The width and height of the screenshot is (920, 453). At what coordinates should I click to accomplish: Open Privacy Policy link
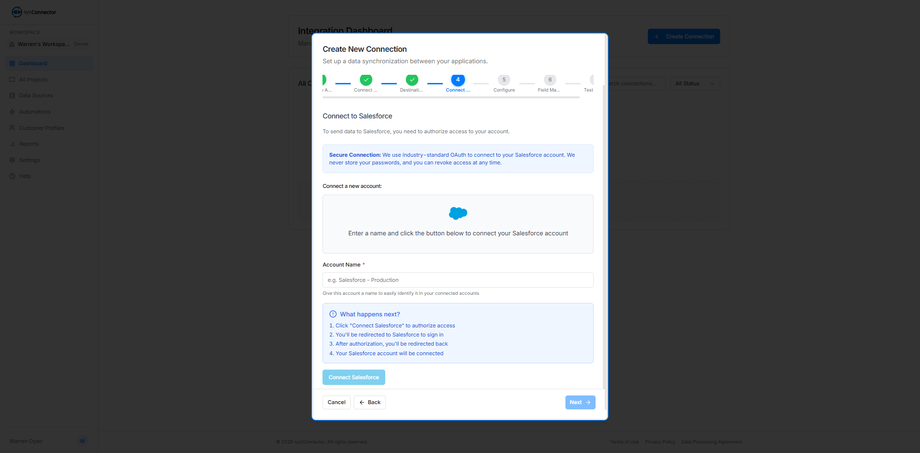[660, 442]
